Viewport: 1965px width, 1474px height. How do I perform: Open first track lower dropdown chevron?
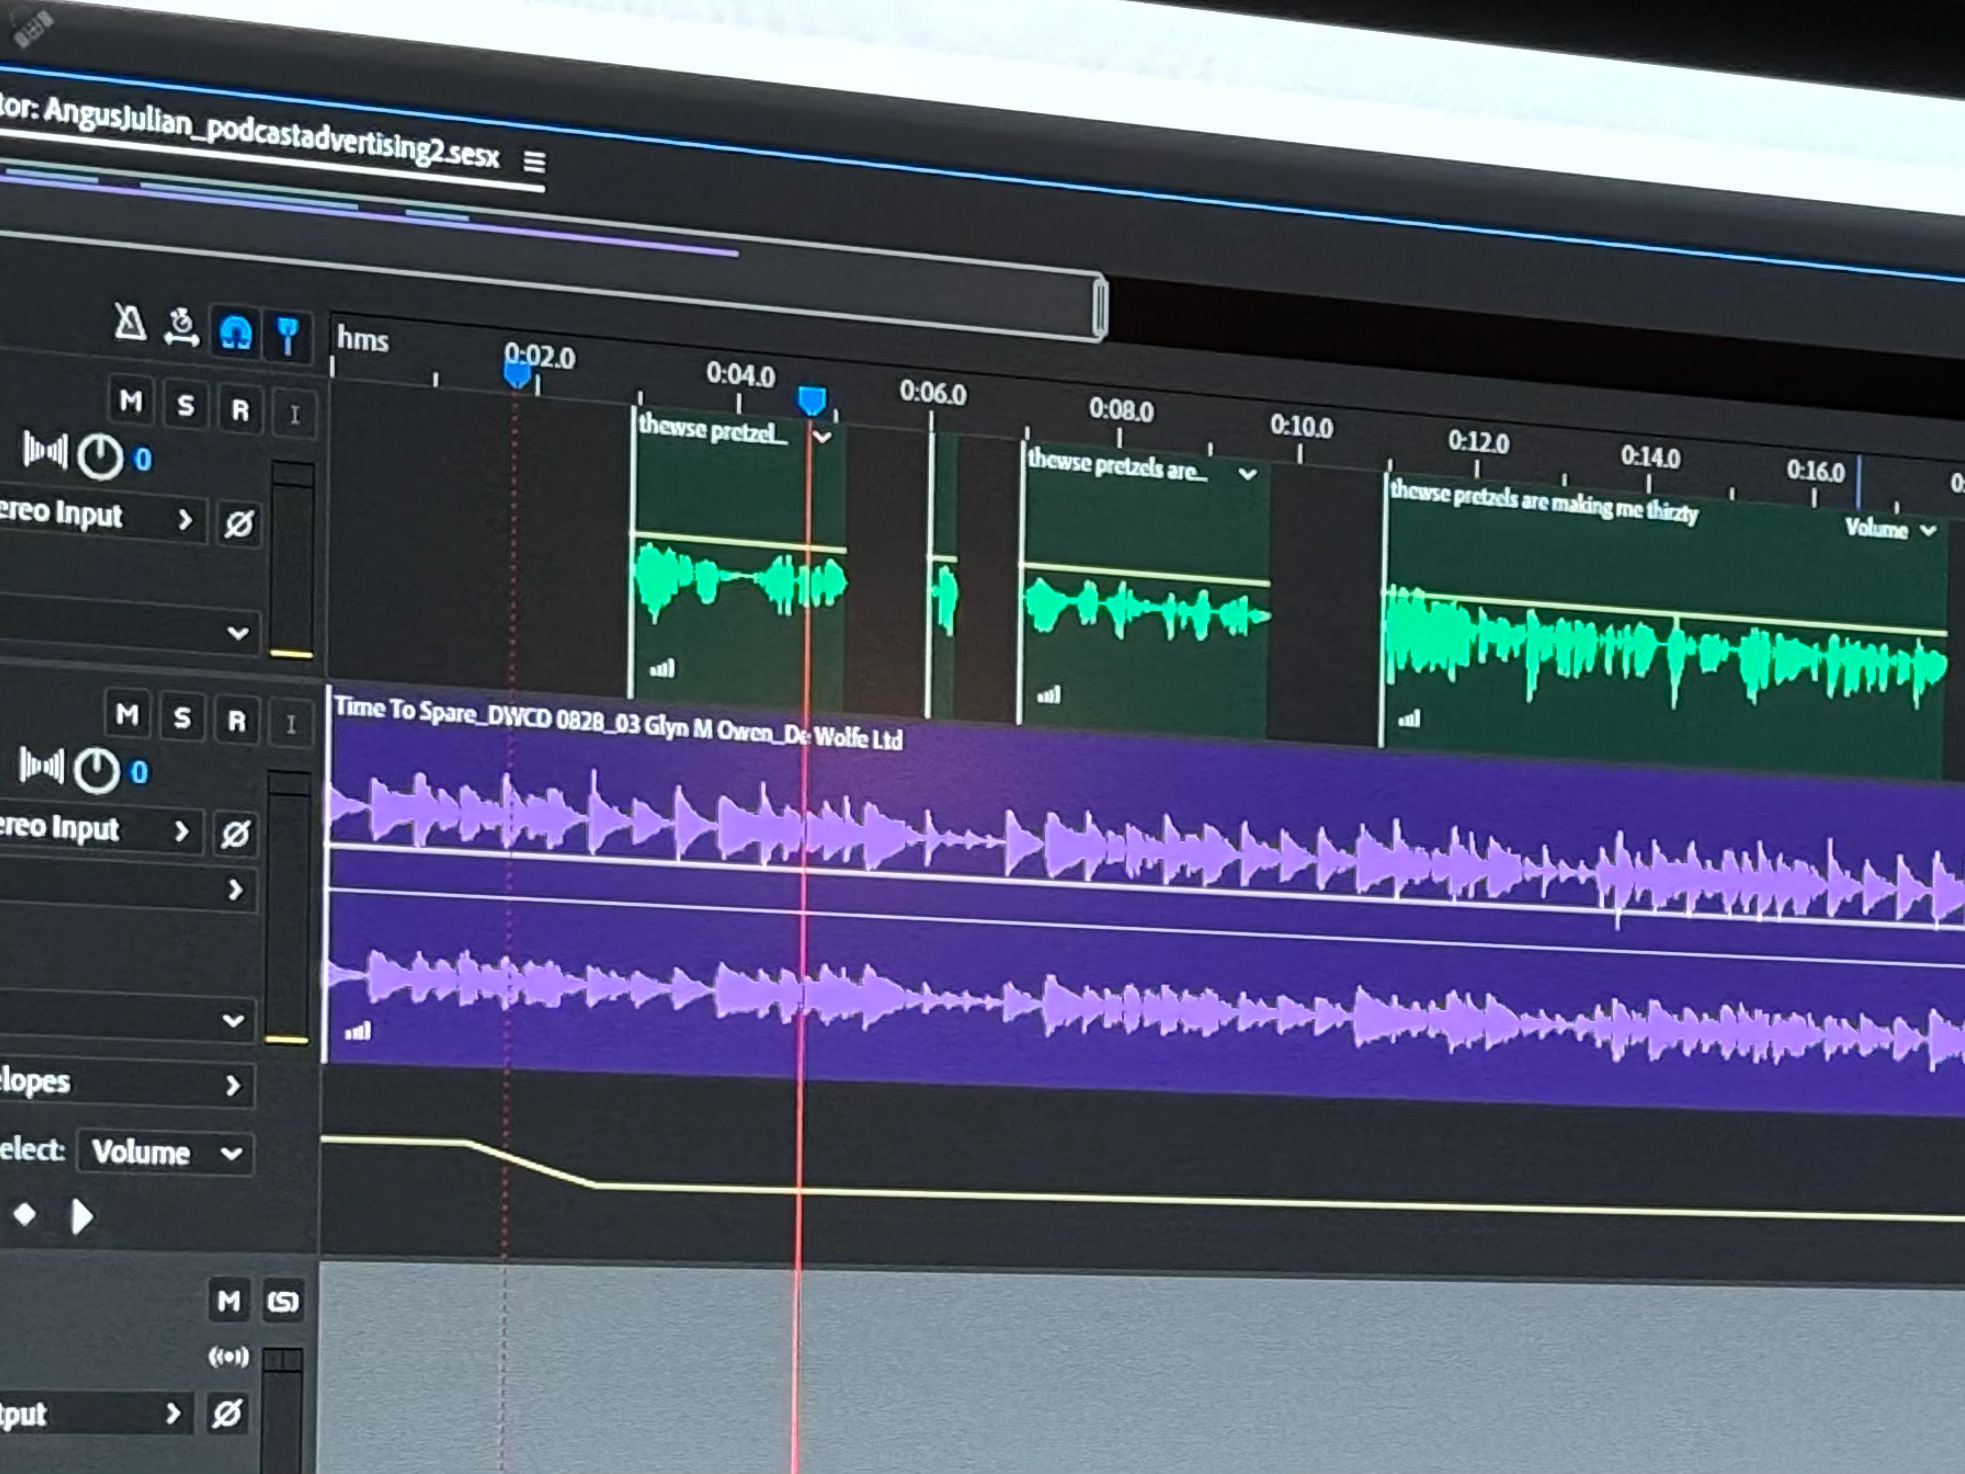[237, 633]
